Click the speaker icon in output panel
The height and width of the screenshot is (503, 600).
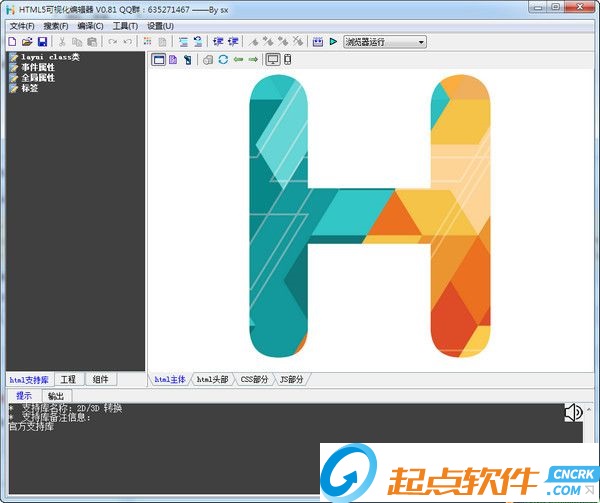coord(573,412)
